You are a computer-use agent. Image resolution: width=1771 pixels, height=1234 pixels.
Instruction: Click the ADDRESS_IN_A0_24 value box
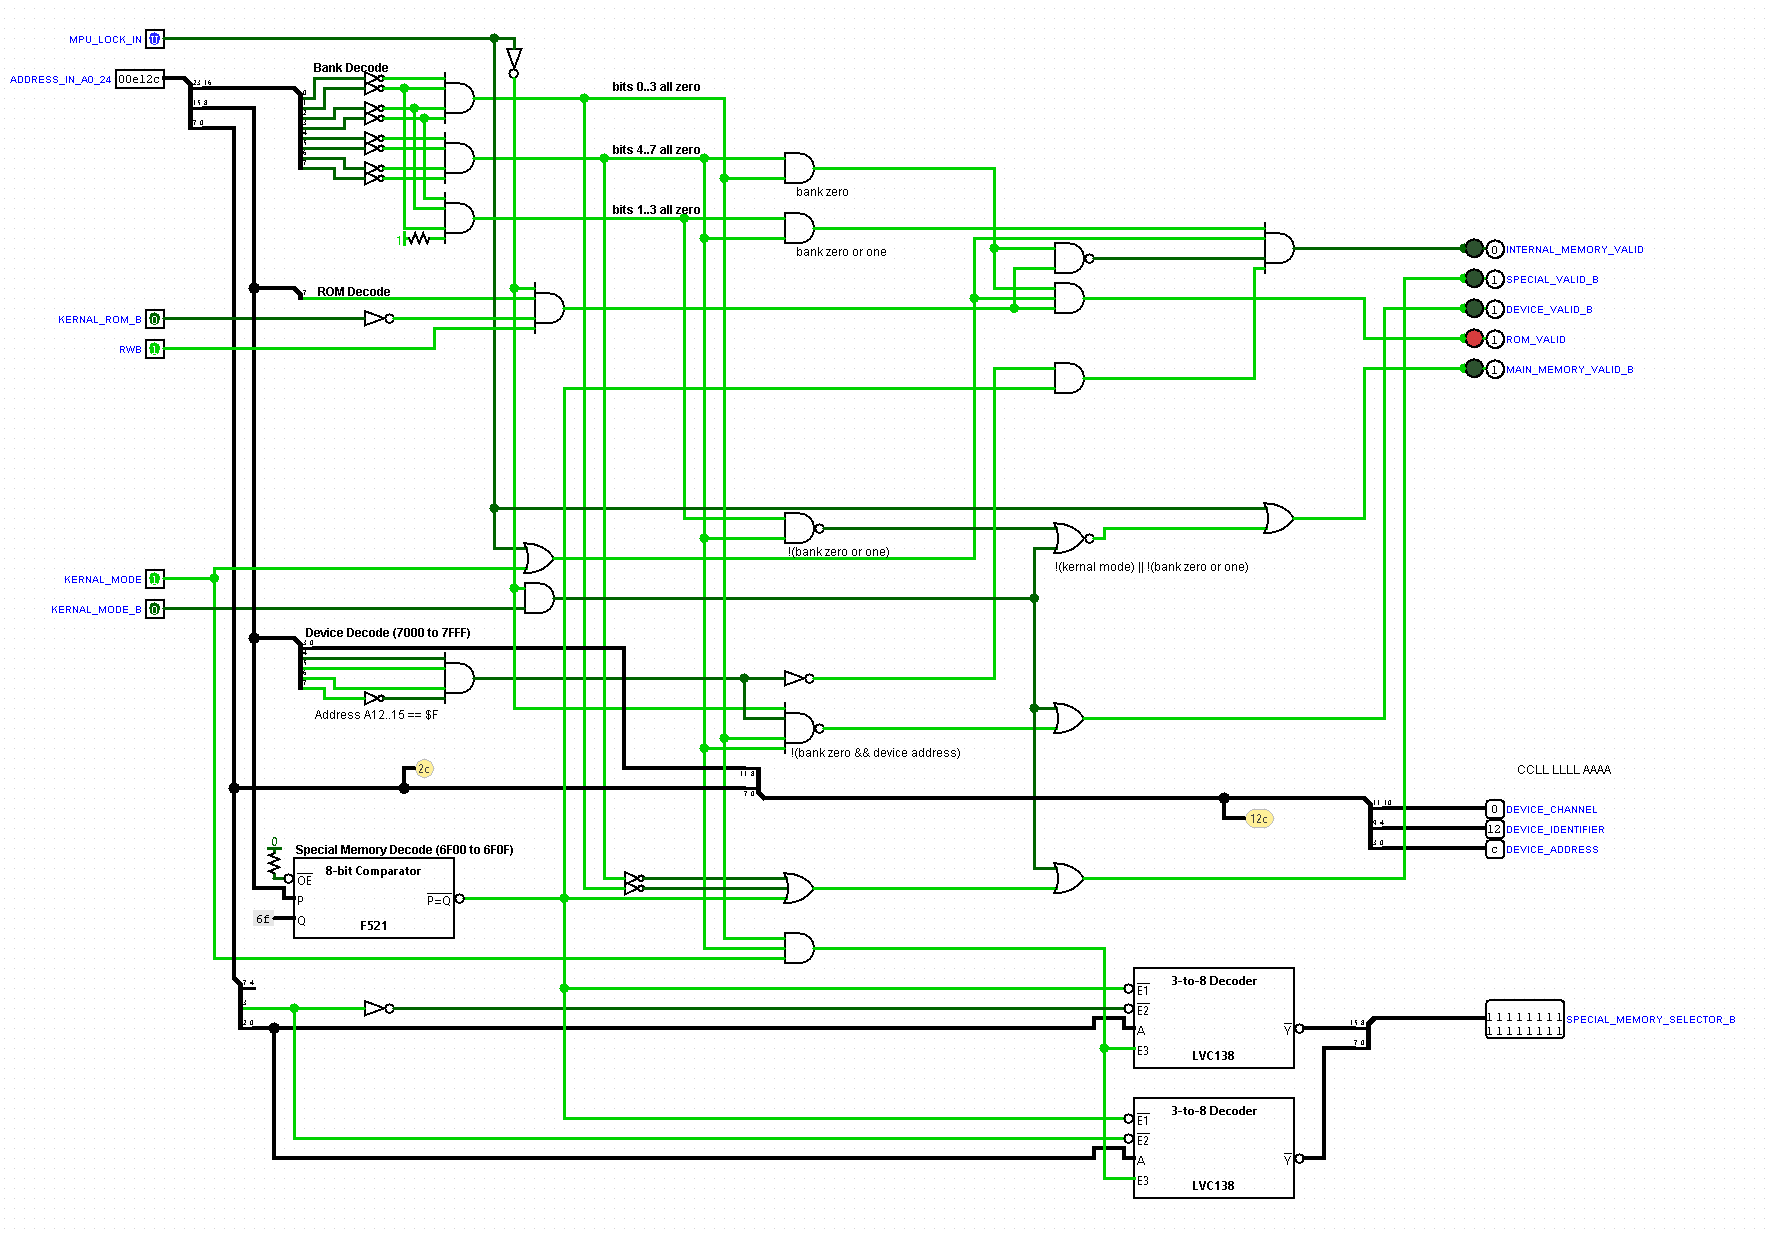tap(139, 79)
